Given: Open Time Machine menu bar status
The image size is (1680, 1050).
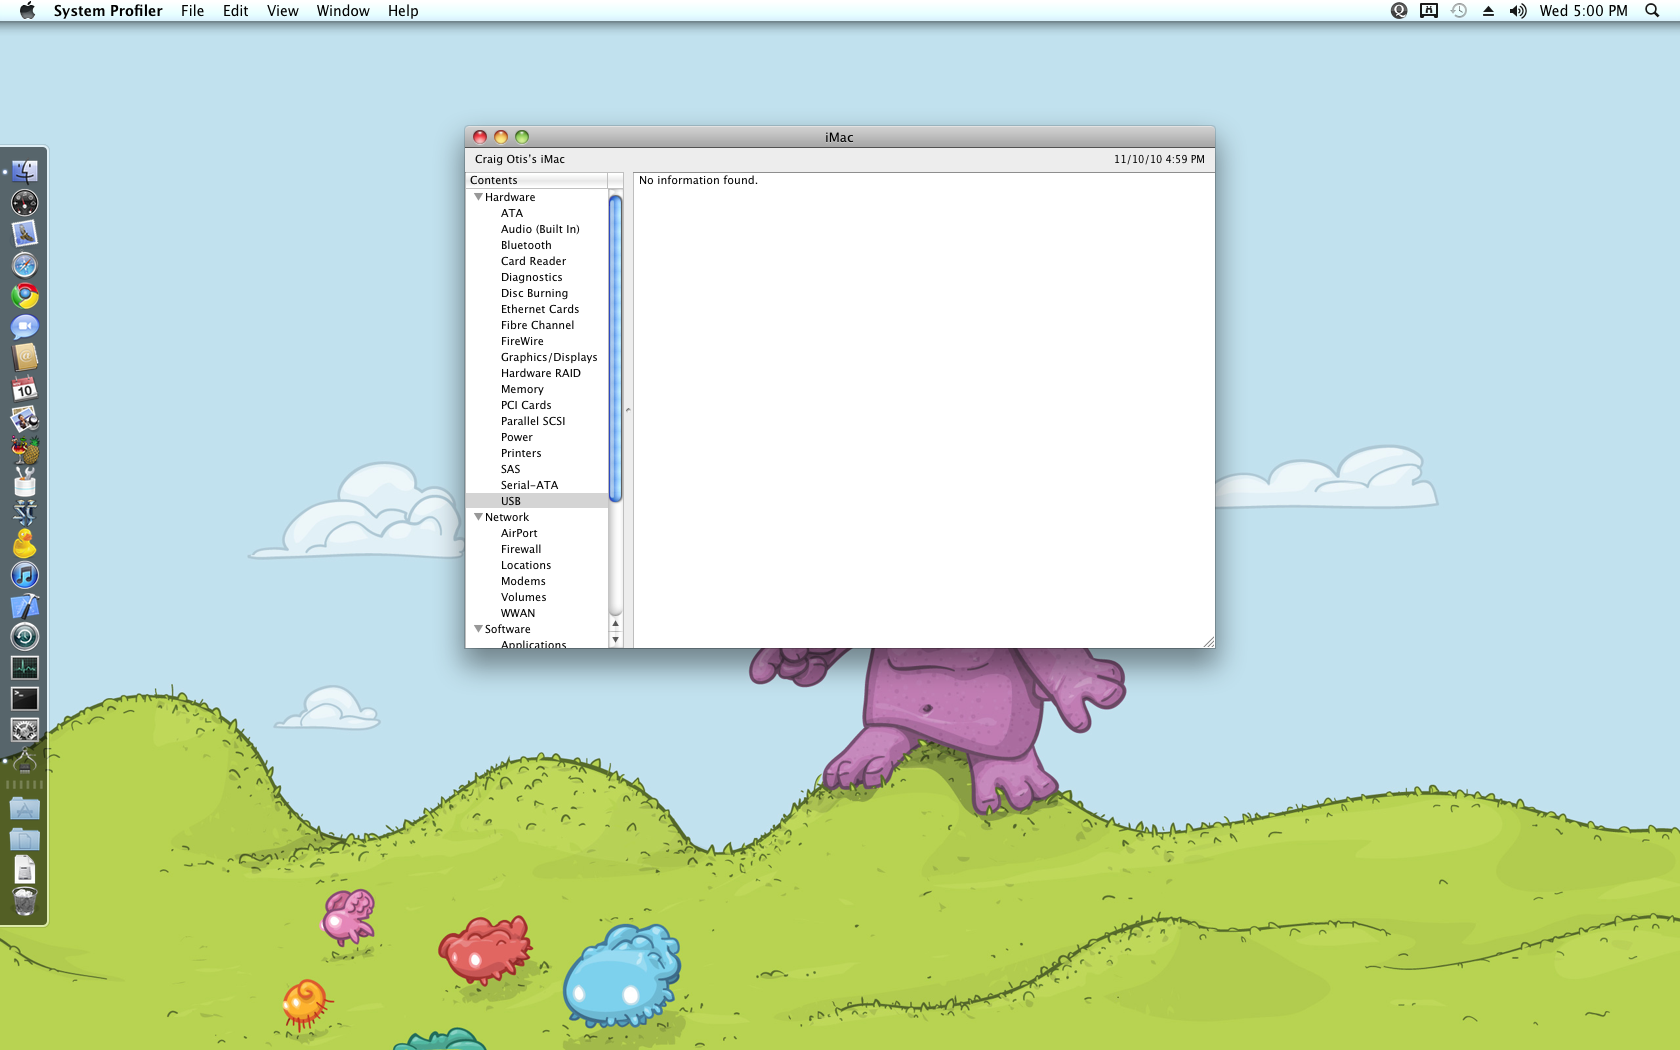Looking at the screenshot, I should pos(1459,11).
